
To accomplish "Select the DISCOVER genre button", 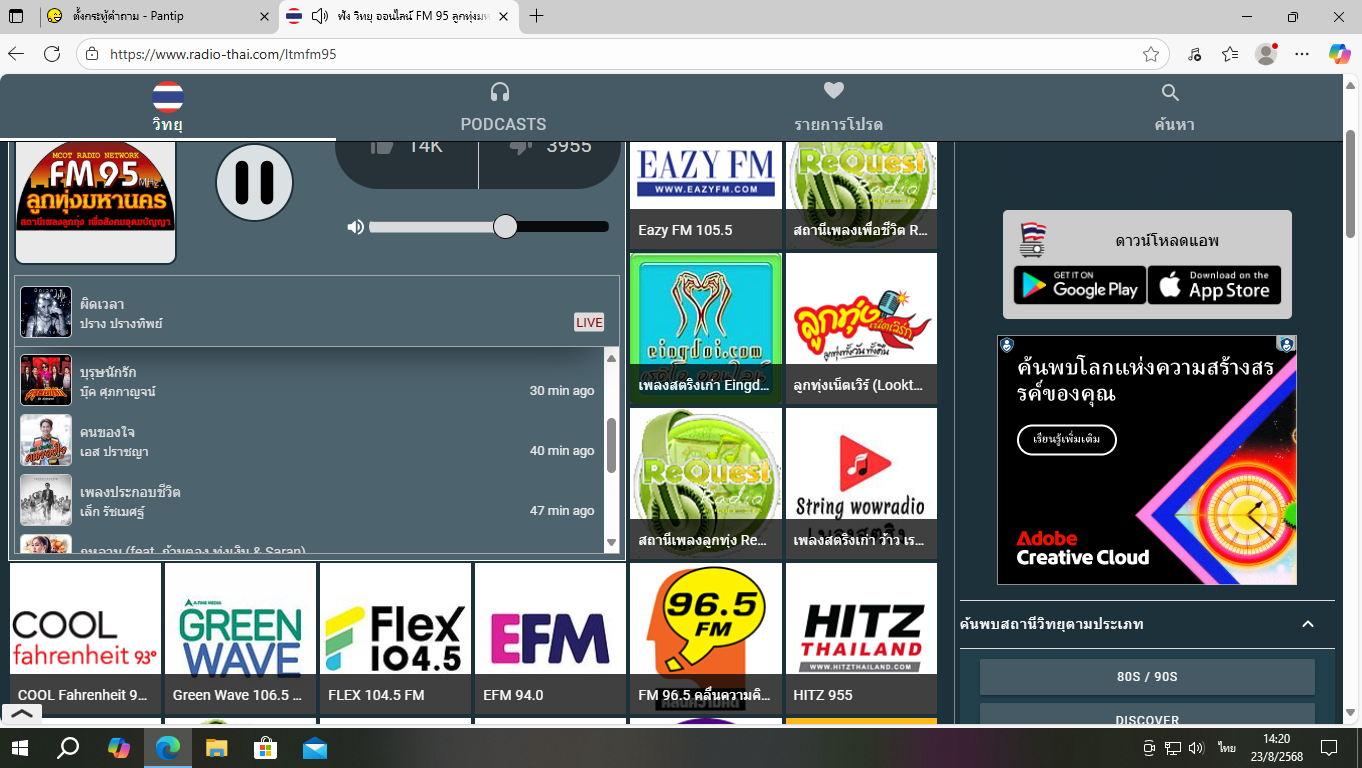I will [x=1147, y=714].
